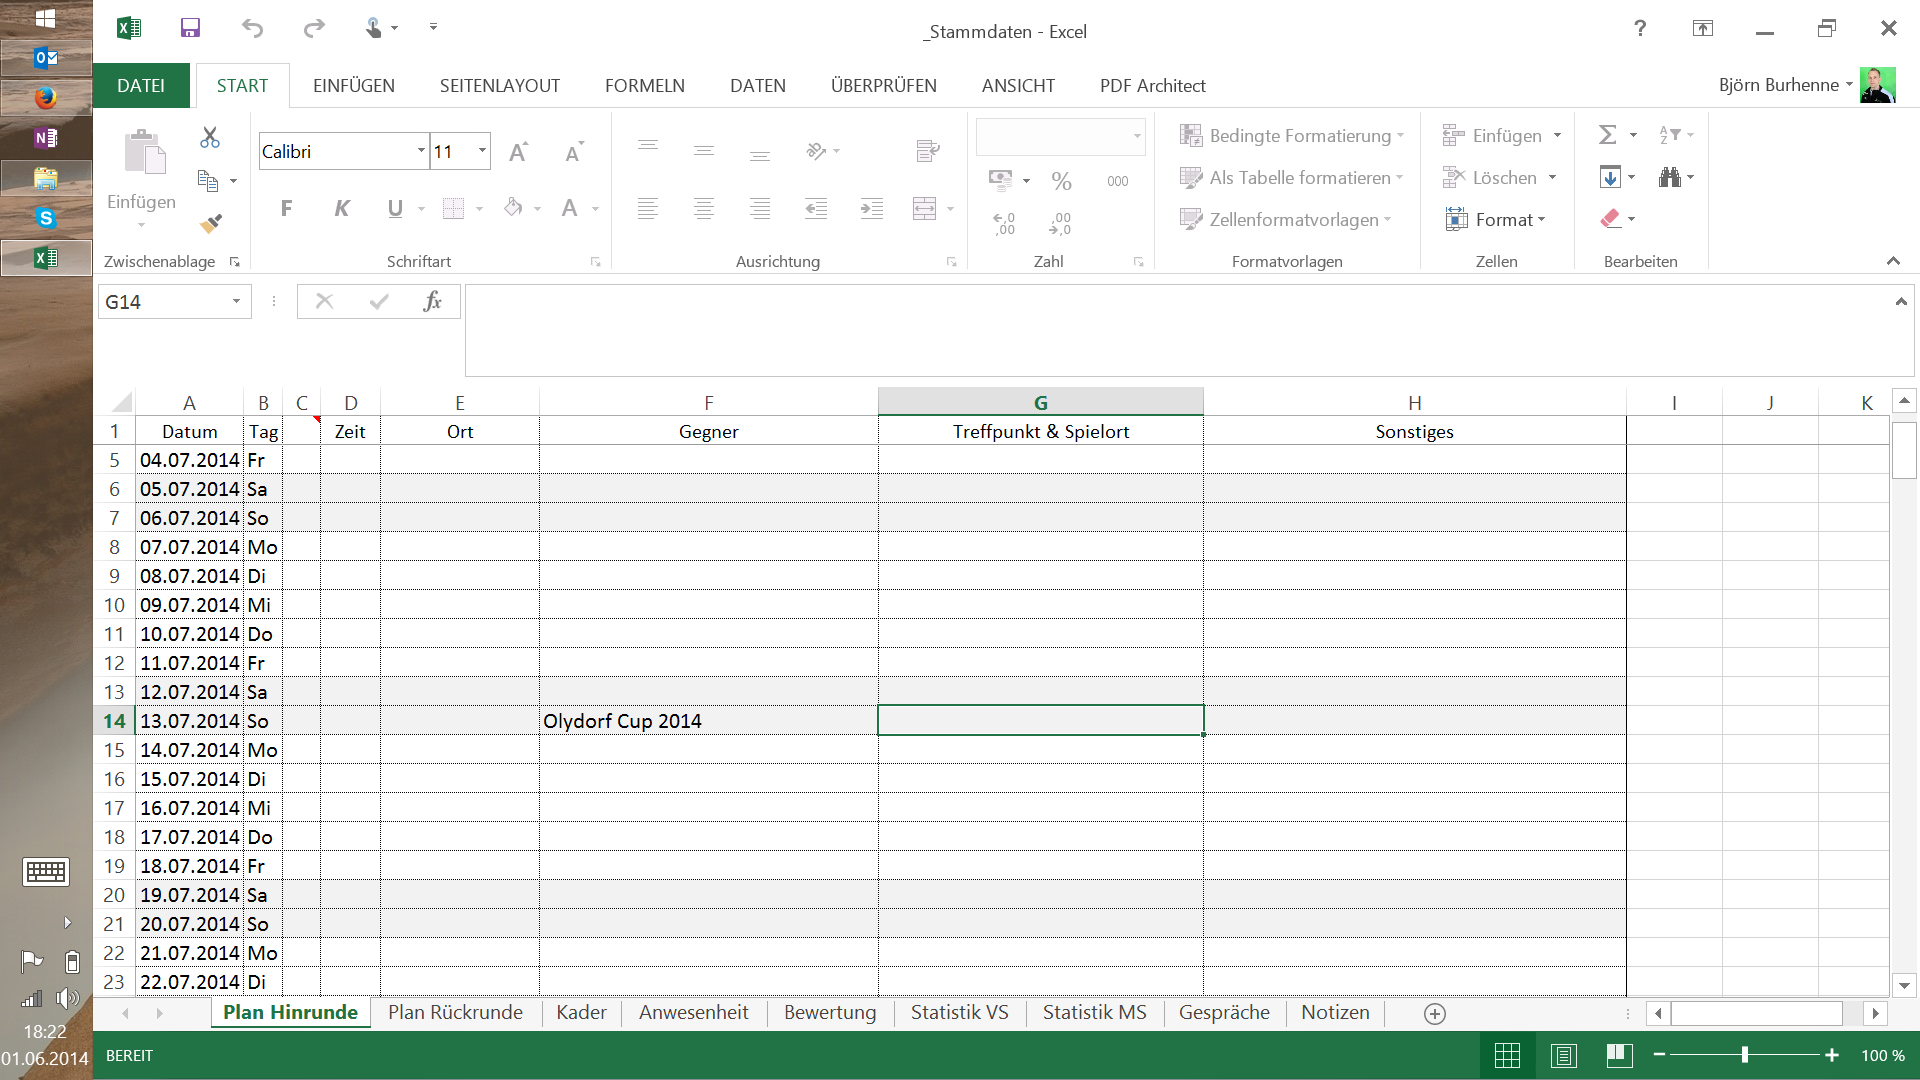Screen dimensions: 1920x1080
Task: Open Skype from the taskbar
Action: pos(45,218)
